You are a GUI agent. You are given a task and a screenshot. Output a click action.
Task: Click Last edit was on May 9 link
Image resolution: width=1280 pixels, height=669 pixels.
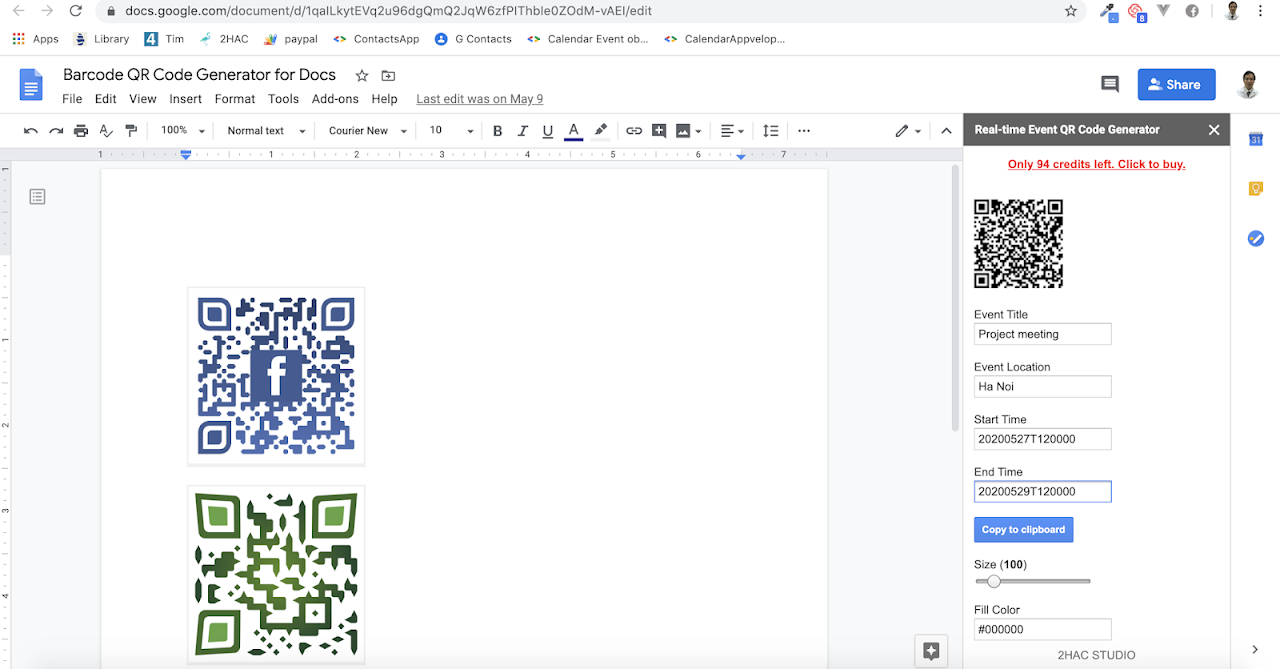[x=480, y=99]
